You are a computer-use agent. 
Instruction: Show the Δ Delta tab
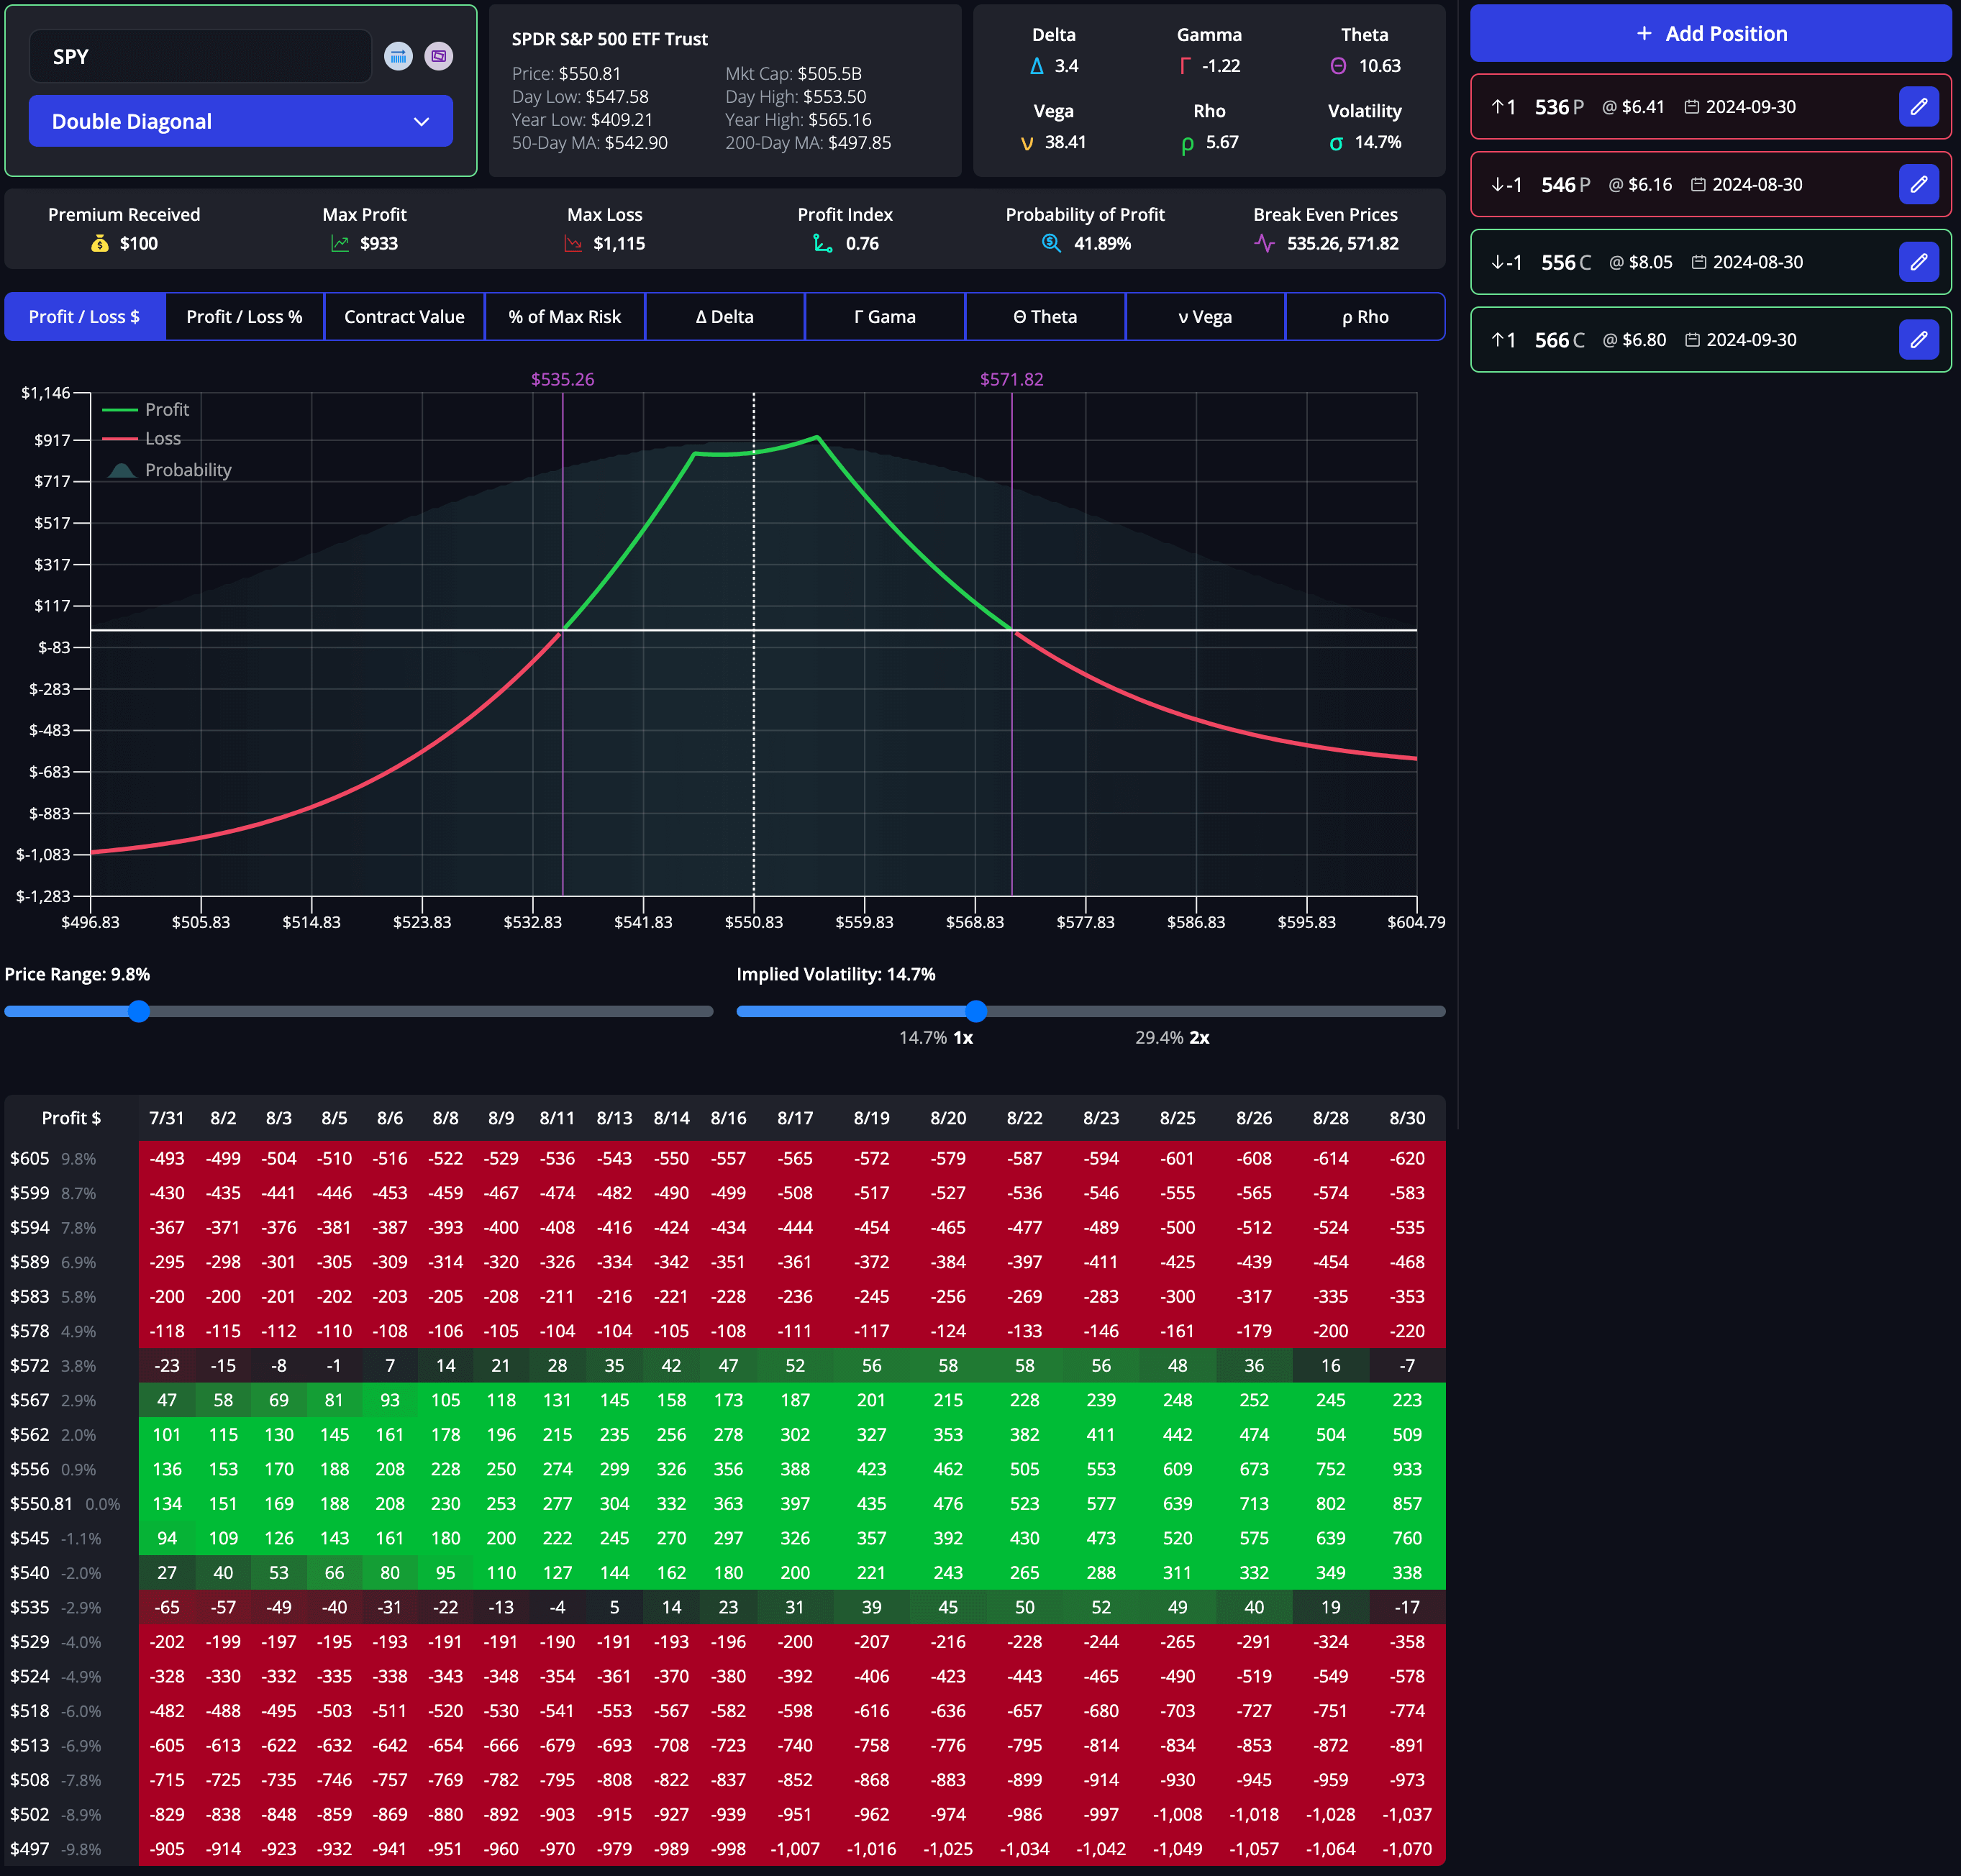click(724, 316)
